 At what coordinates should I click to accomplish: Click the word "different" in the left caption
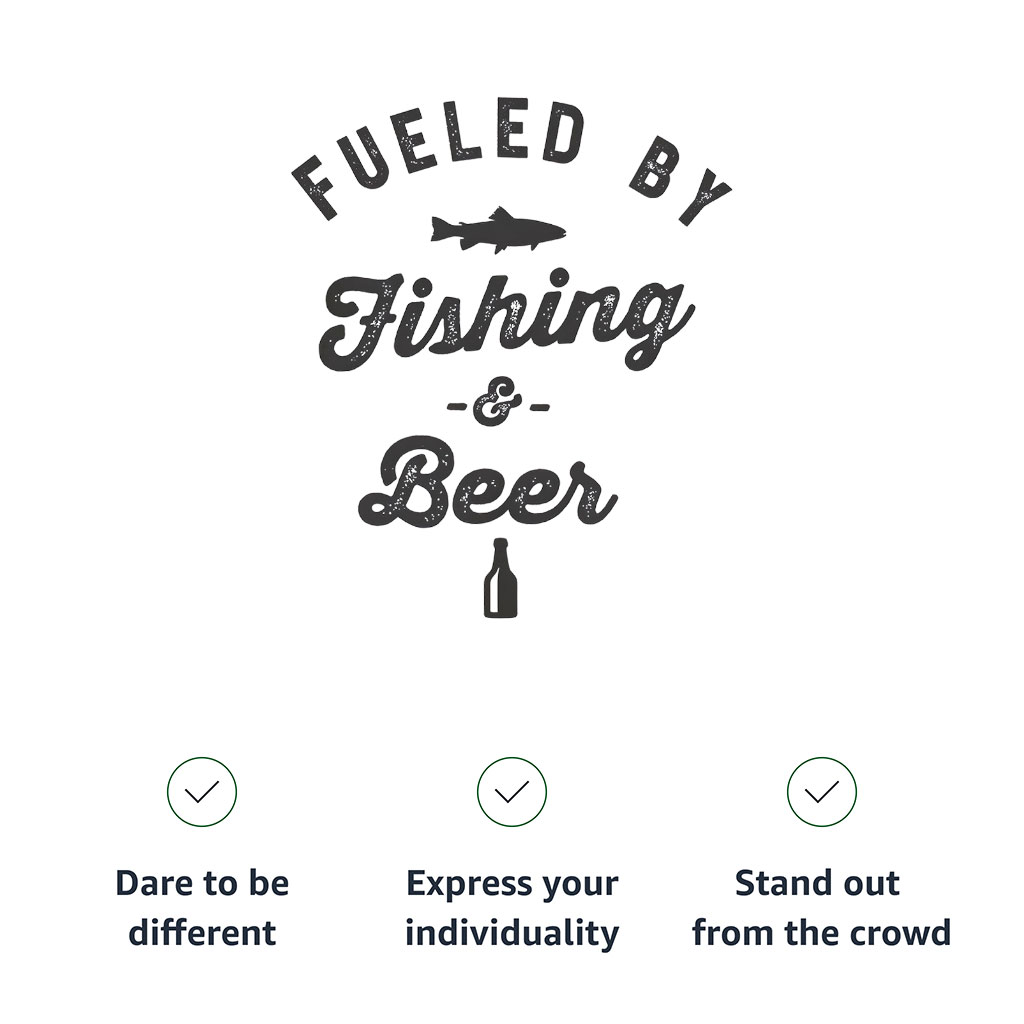pos(202,933)
